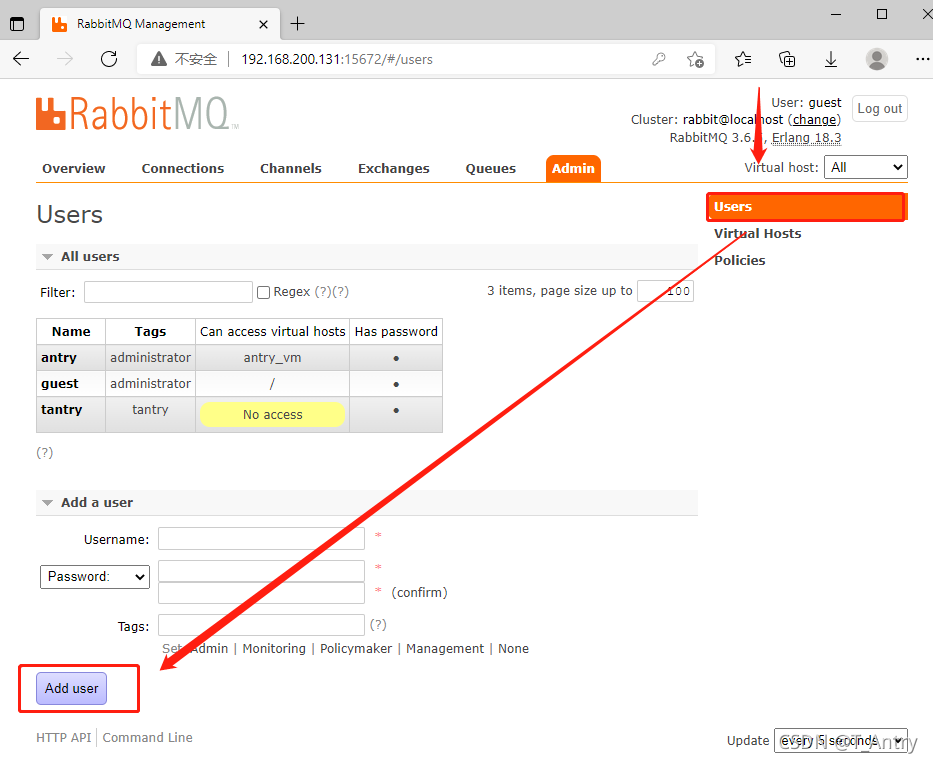The image size is (933, 763).
Task: Select Users in admin sidebar
Action: [x=806, y=207]
